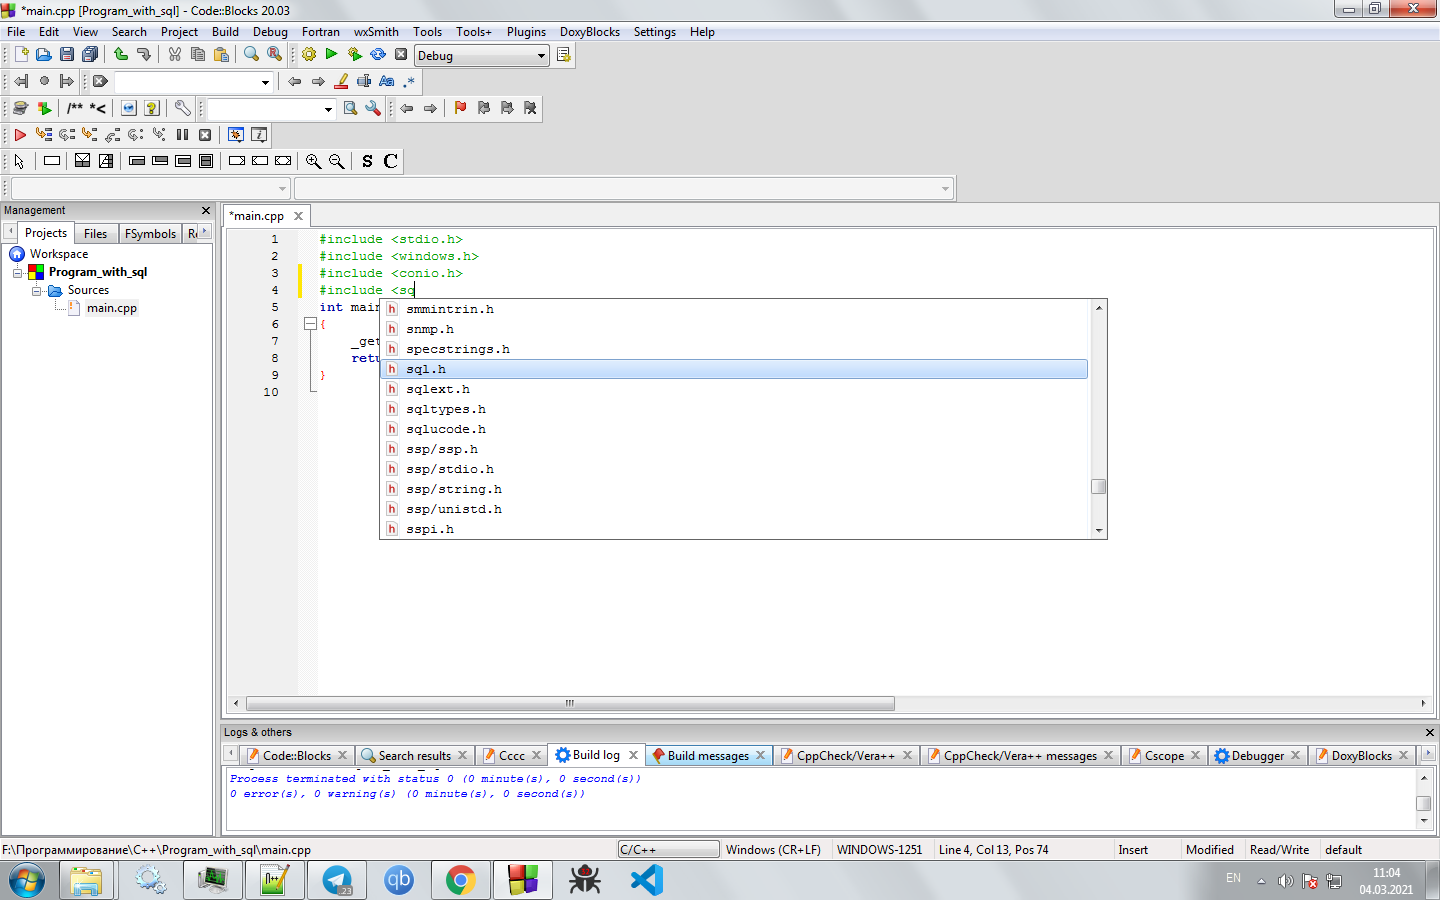
Task: Open the code completion scope dropdown
Action: (x=271, y=108)
